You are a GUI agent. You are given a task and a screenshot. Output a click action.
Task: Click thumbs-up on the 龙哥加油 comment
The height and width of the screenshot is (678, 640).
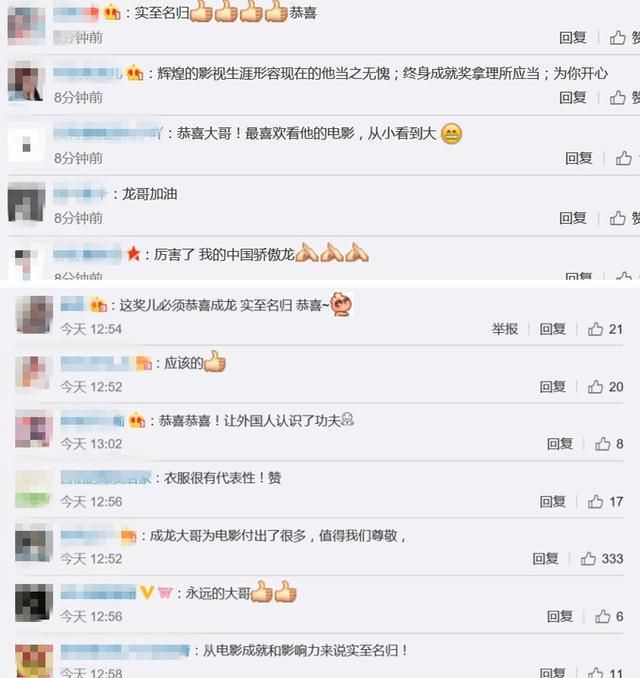[x=618, y=218]
